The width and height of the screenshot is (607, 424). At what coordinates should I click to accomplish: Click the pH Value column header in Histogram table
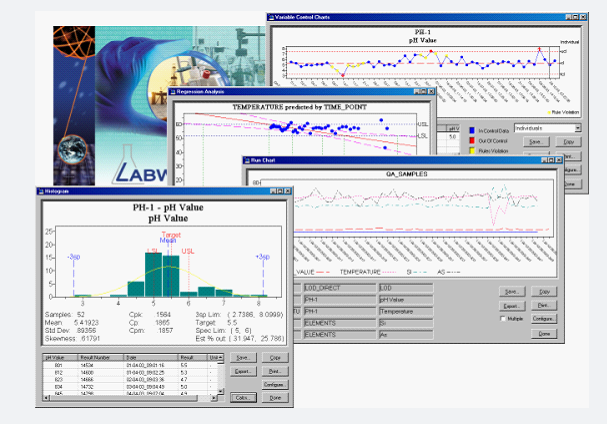[x=60, y=357]
